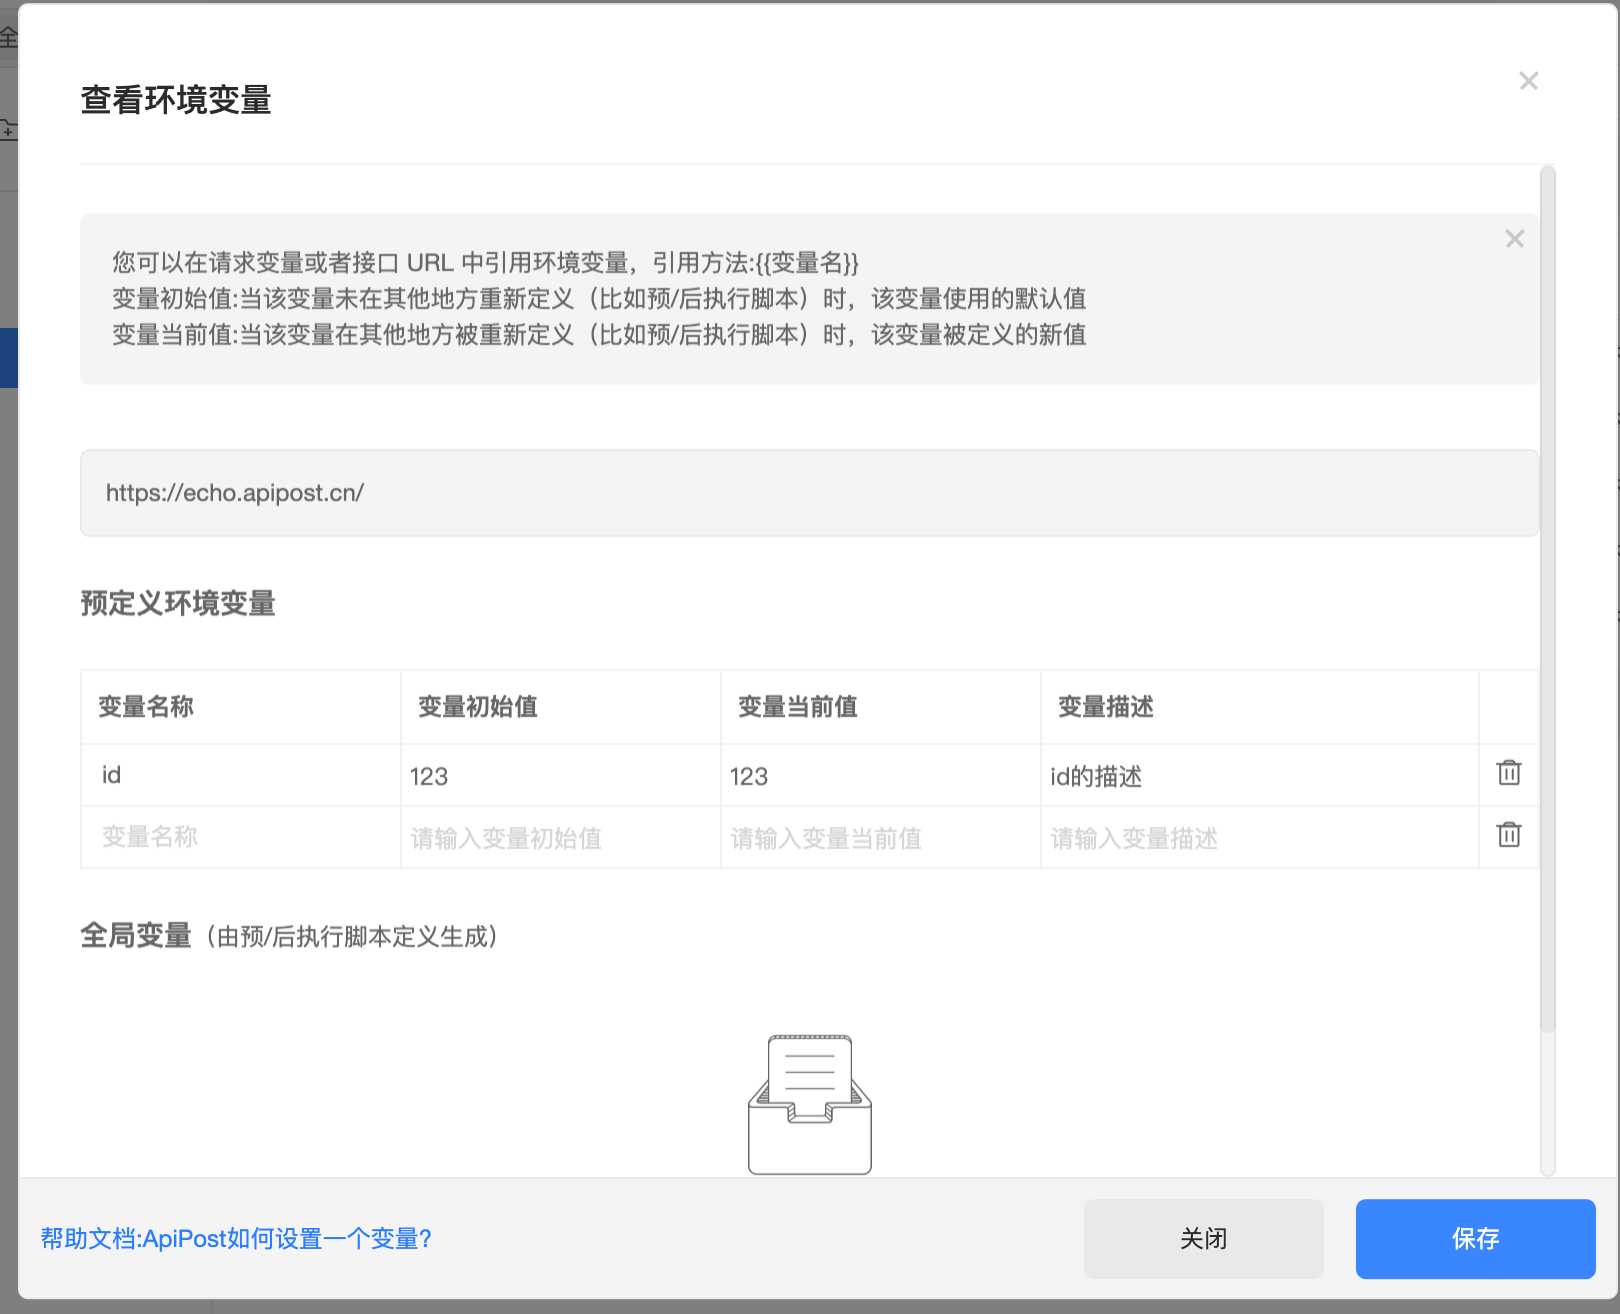Click 请输入变量描述 placeholder field
Image resolution: width=1620 pixels, height=1314 pixels.
tap(1260, 838)
